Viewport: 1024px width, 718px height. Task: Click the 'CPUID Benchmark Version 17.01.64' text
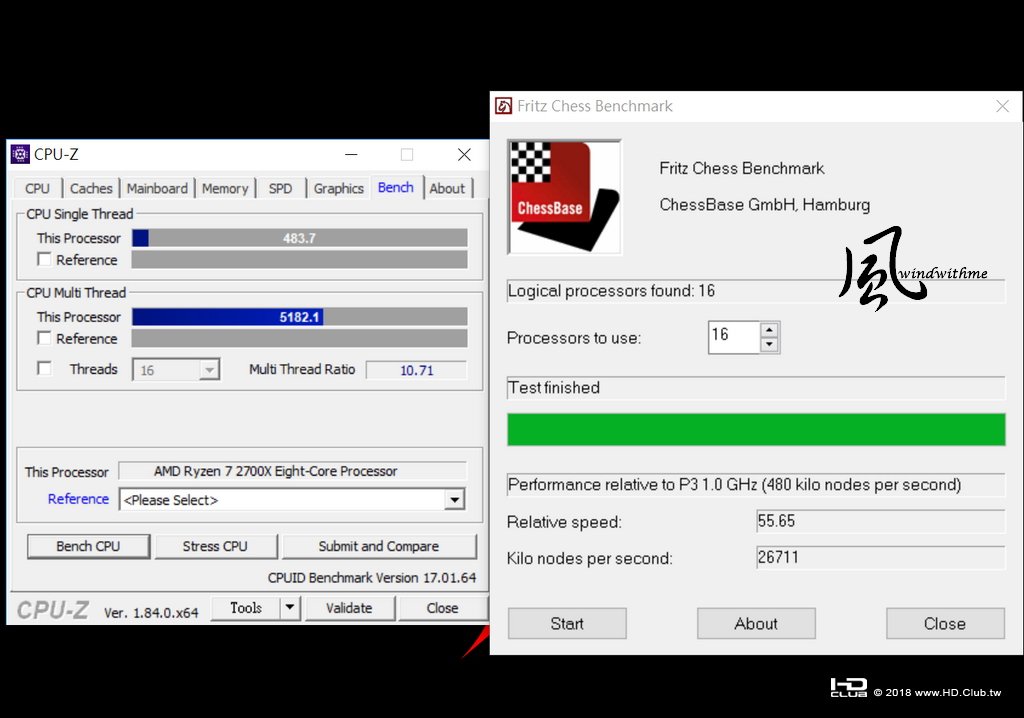[x=372, y=578]
